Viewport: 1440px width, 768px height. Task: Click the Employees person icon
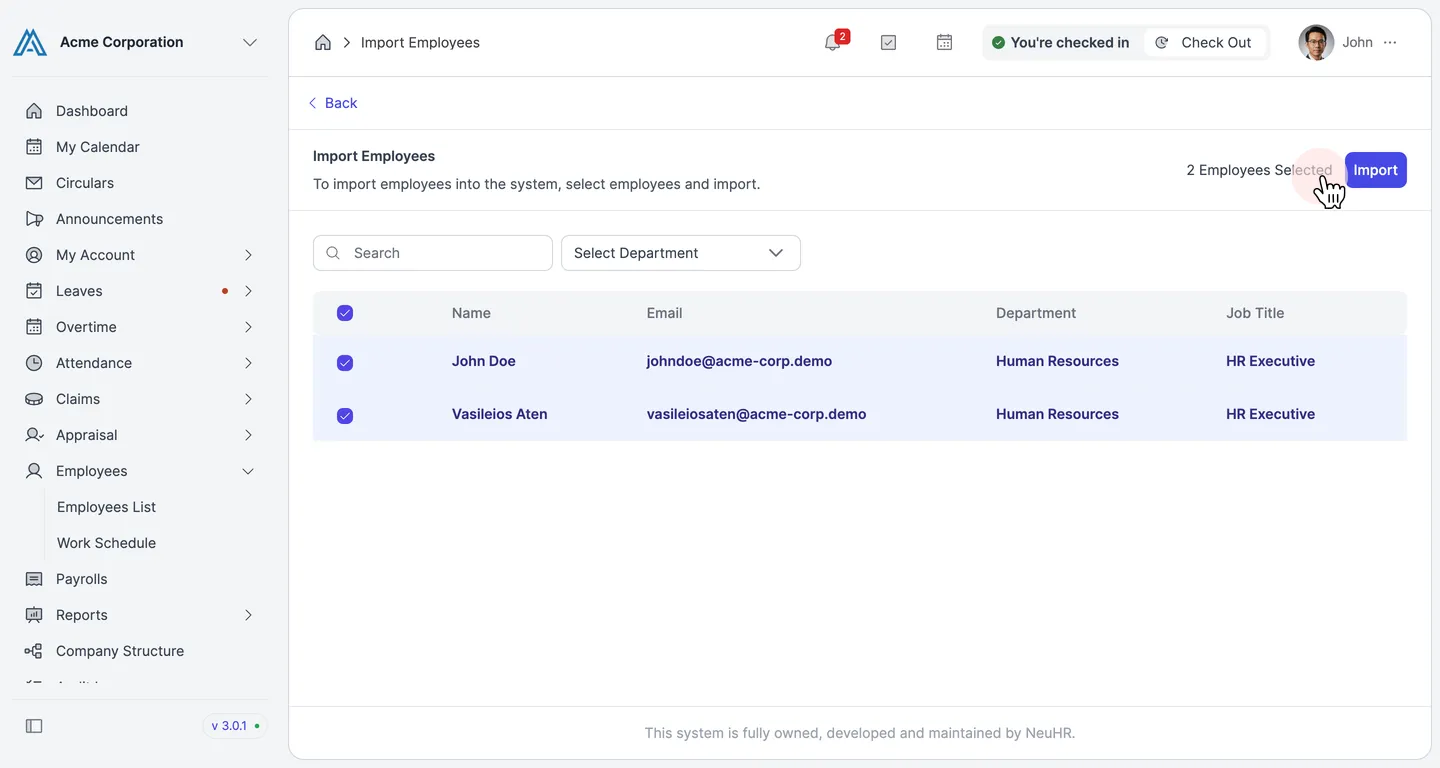tap(34, 471)
